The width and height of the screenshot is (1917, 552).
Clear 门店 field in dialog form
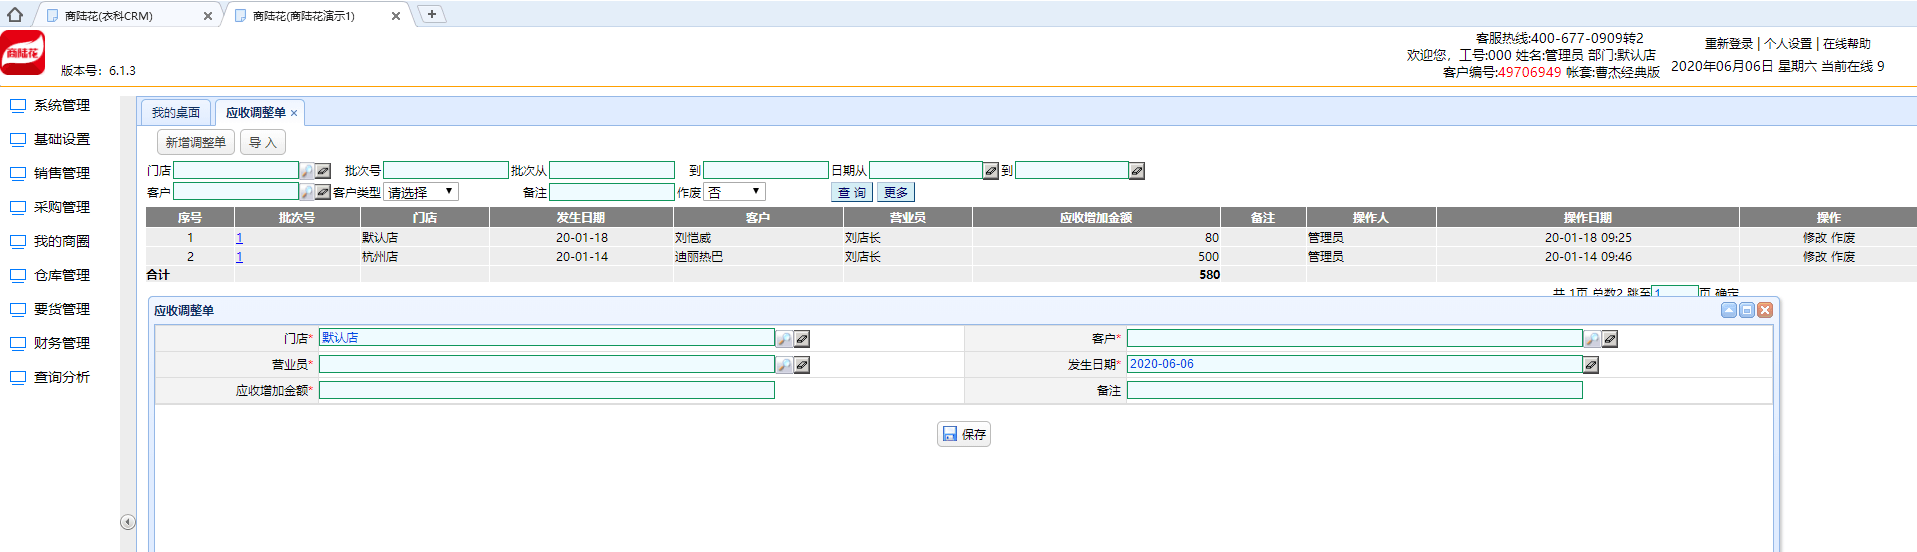802,339
